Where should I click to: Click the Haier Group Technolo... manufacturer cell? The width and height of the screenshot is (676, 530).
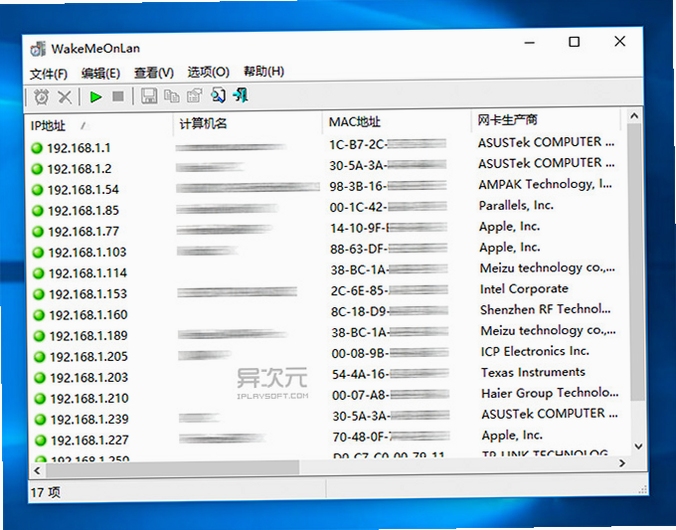pyautogui.click(x=550, y=392)
